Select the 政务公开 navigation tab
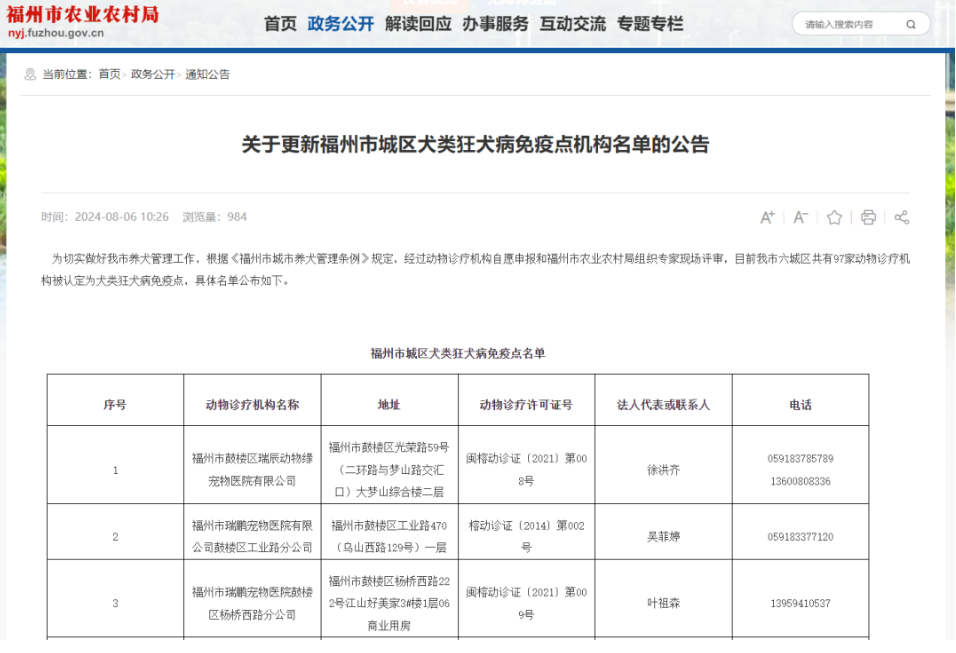Screen dimensions: 956x653 click(x=341, y=23)
